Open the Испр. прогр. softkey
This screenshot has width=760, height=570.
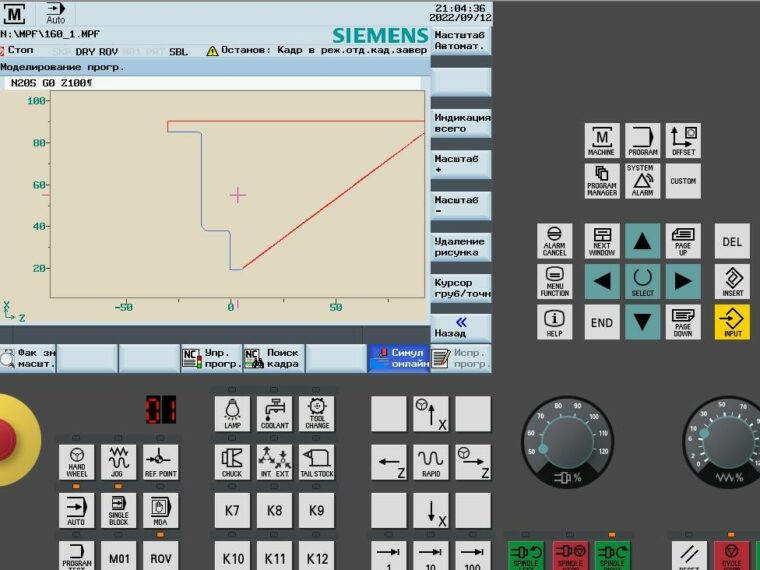(460, 359)
